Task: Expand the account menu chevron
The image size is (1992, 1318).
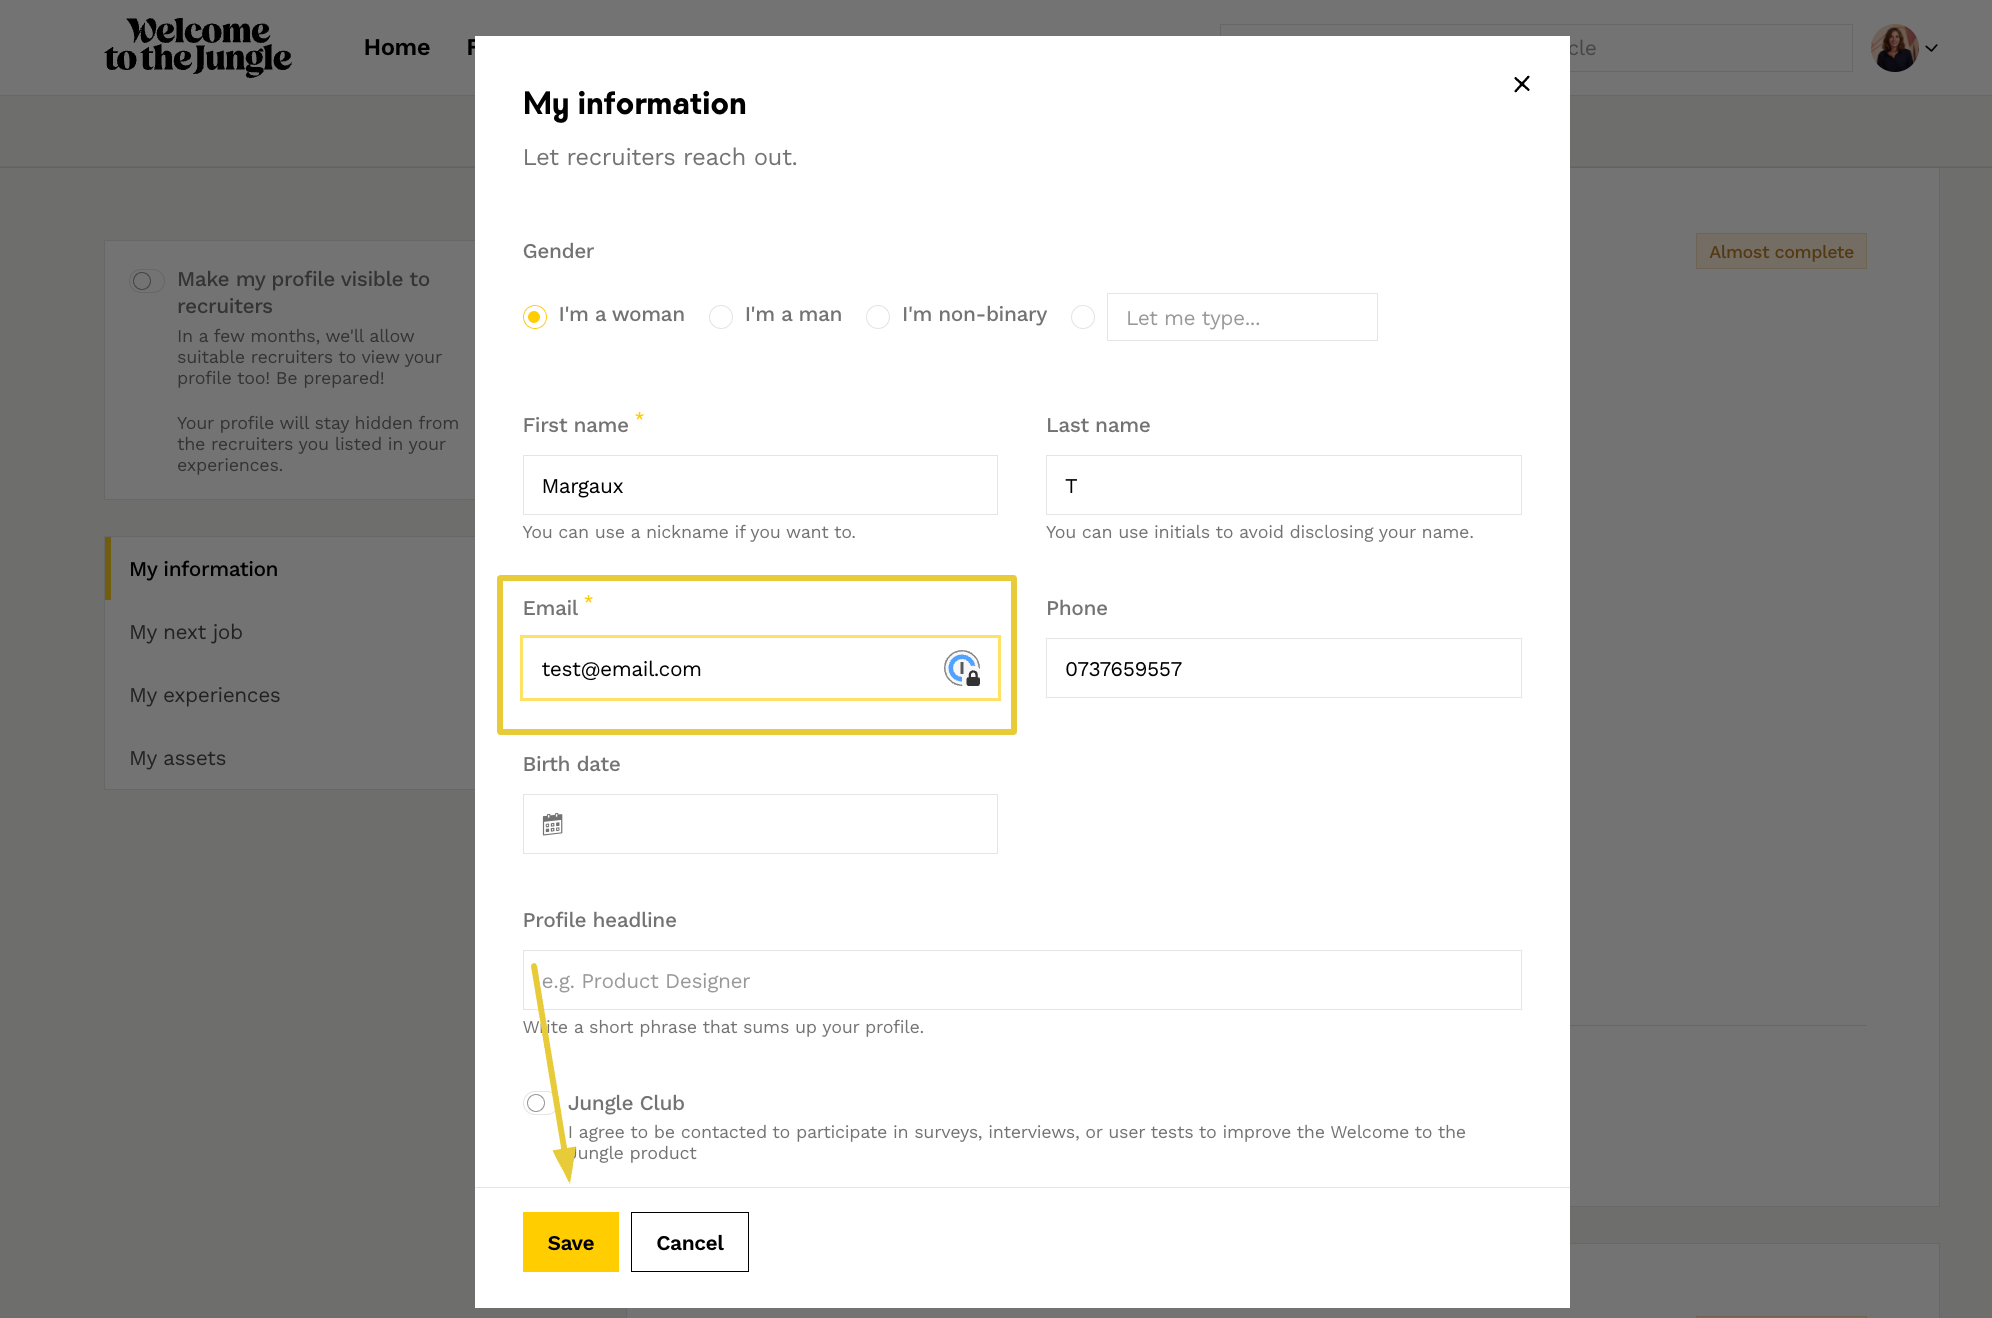Action: tap(1932, 48)
